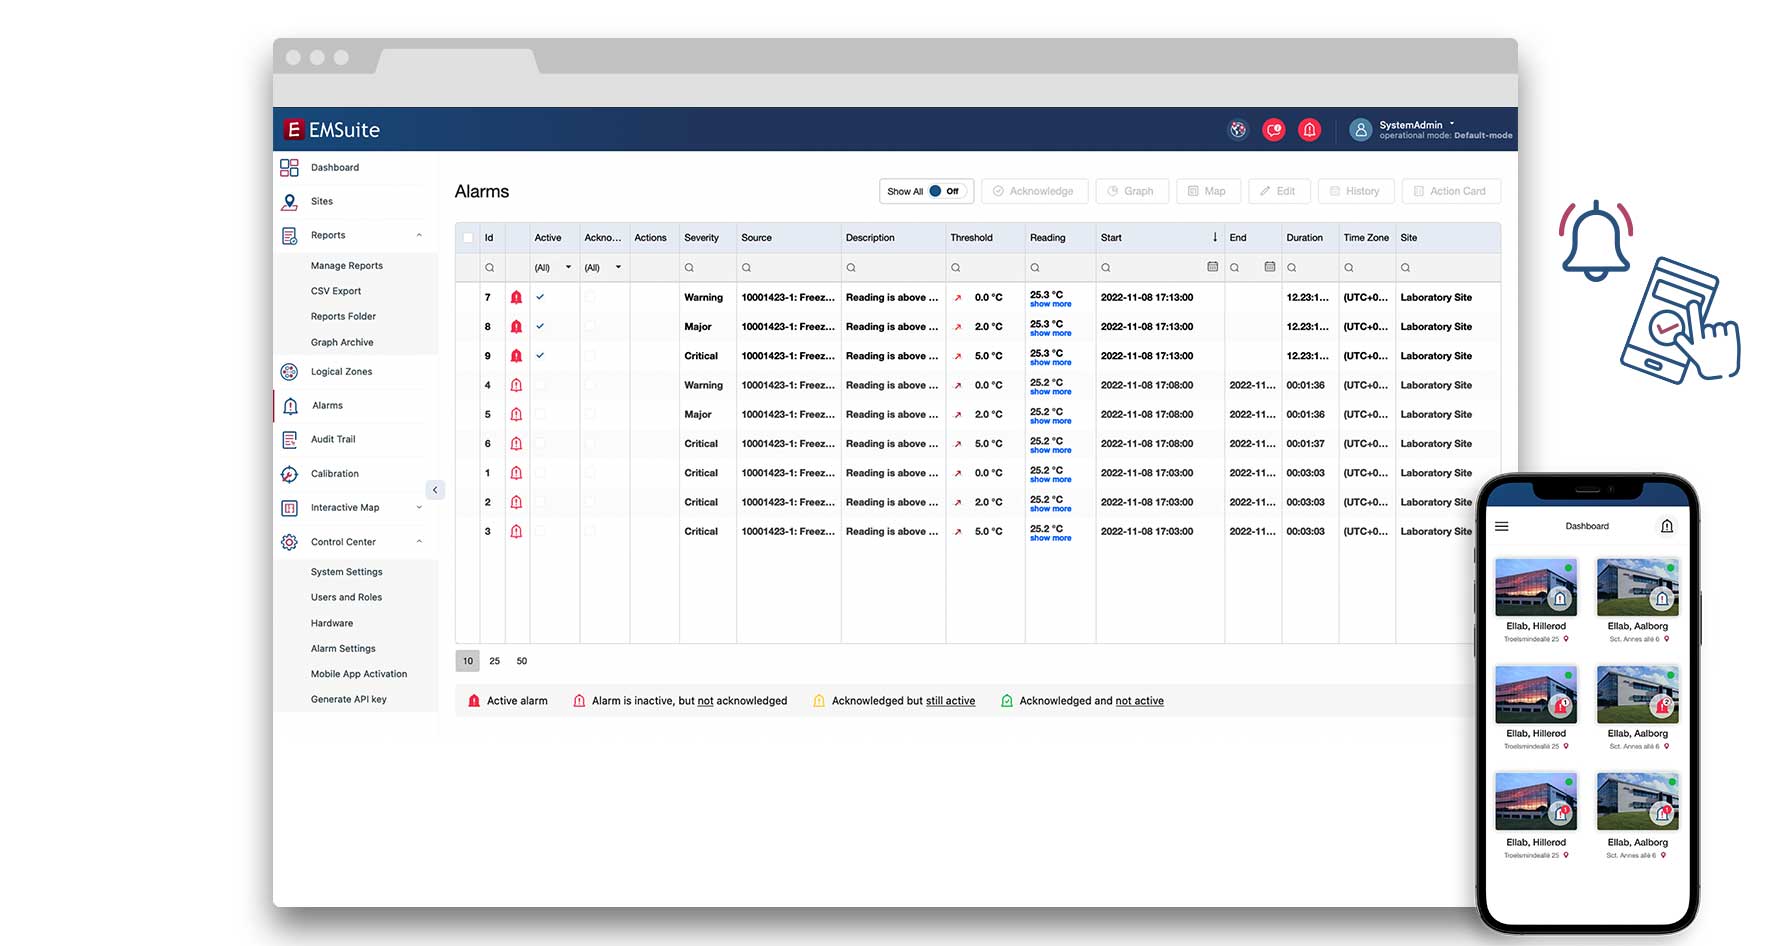
Task: Open the Logical Zones icon
Action: [289, 372]
